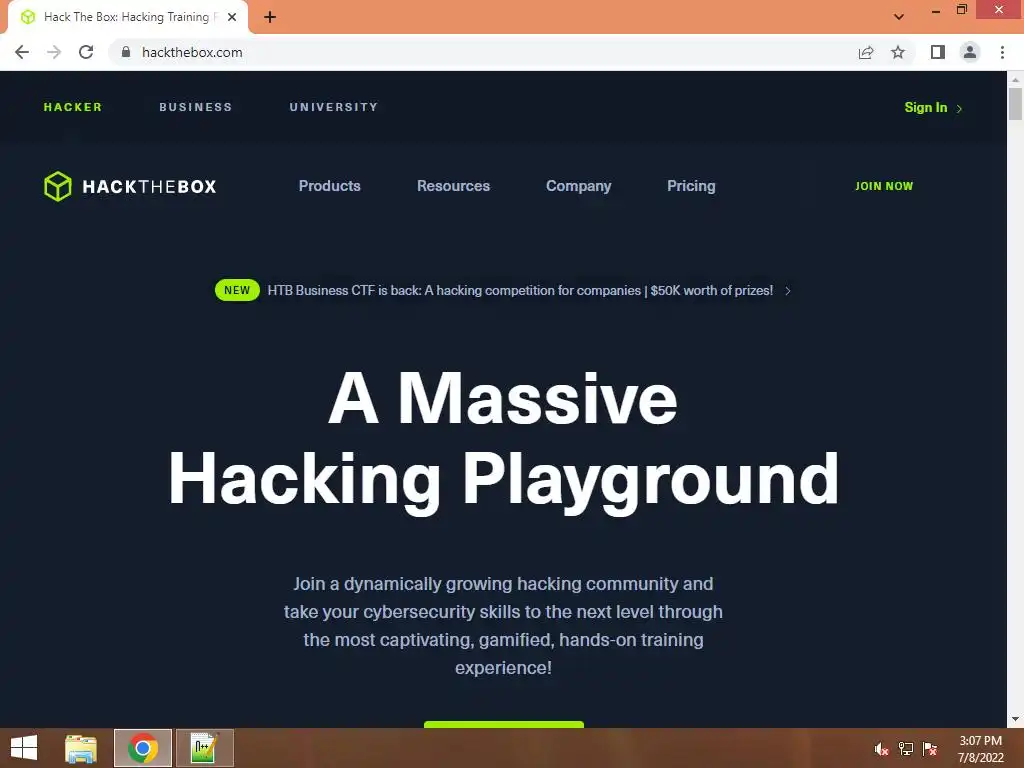Click the green button below hero text

click(504, 724)
